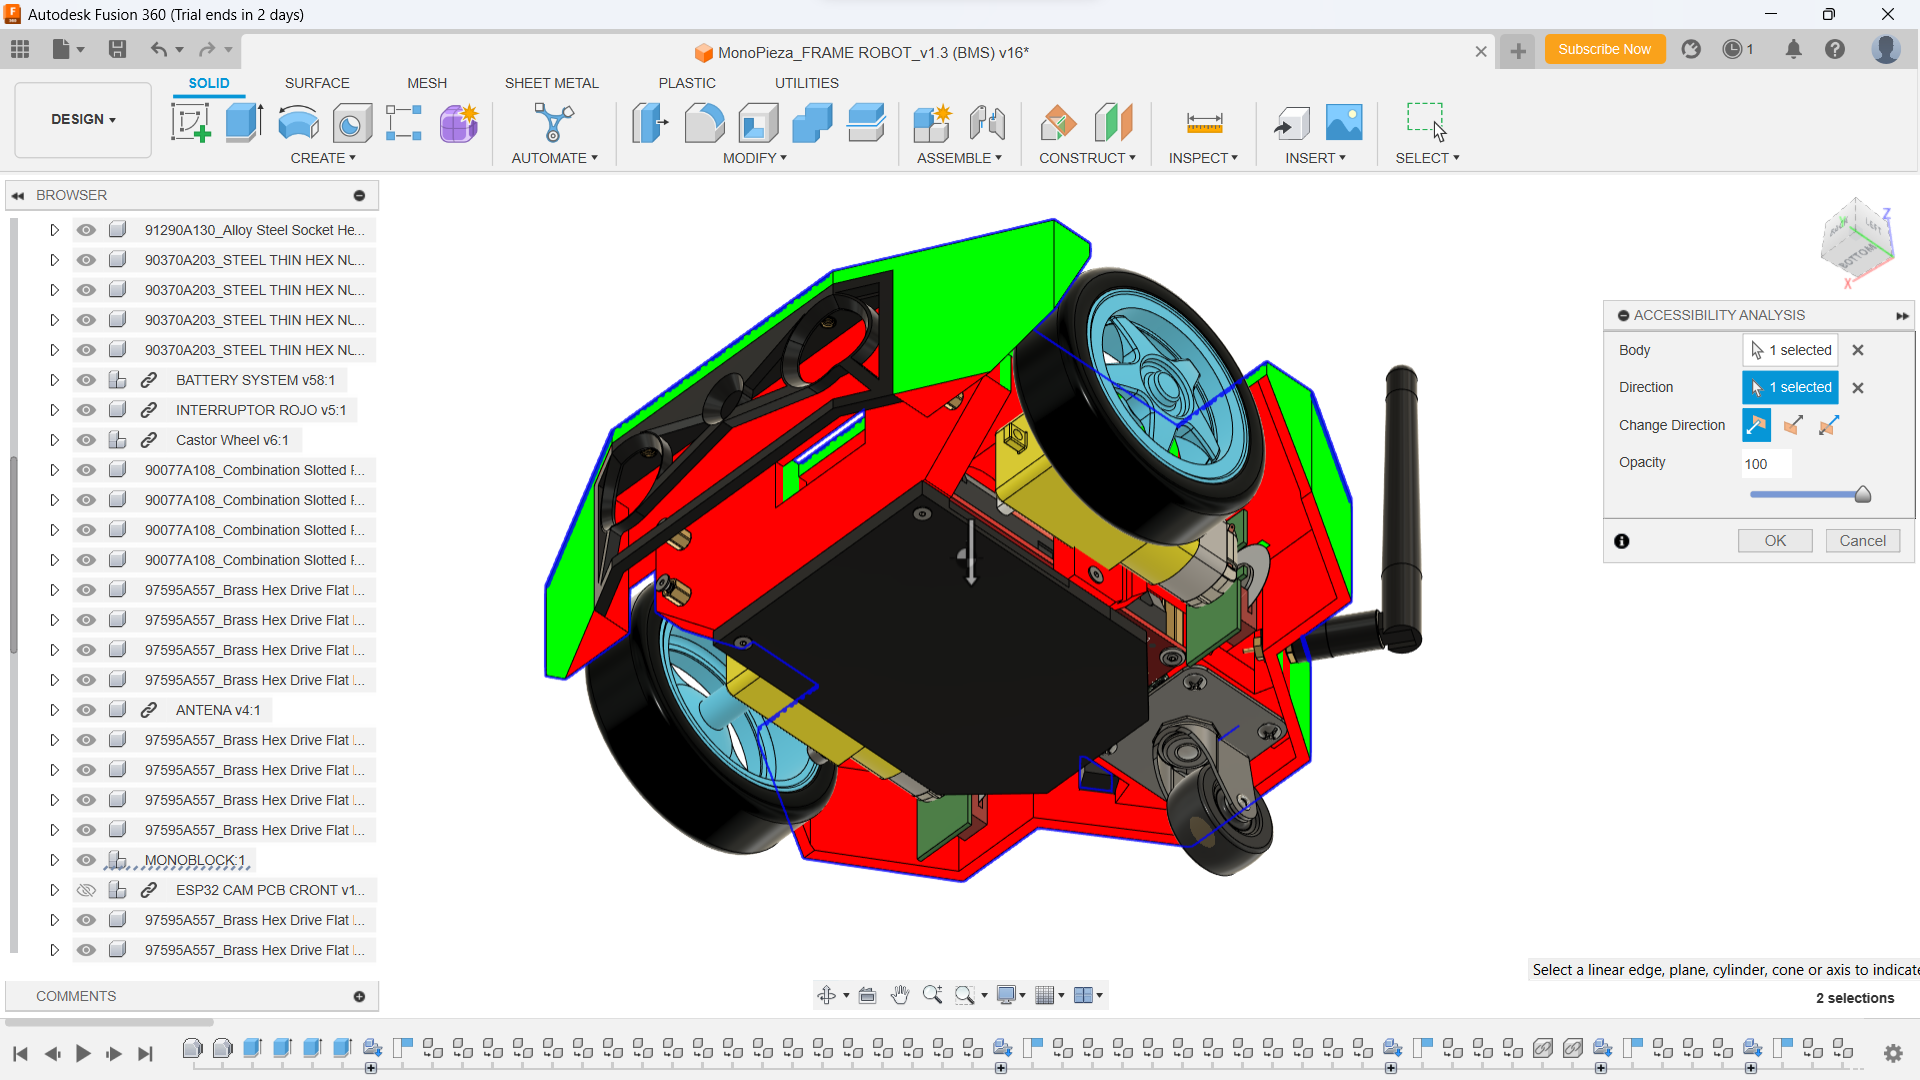The image size is (1920, 1080).
Task: Open the Construct menu
Action: [x=1083, y=158]
